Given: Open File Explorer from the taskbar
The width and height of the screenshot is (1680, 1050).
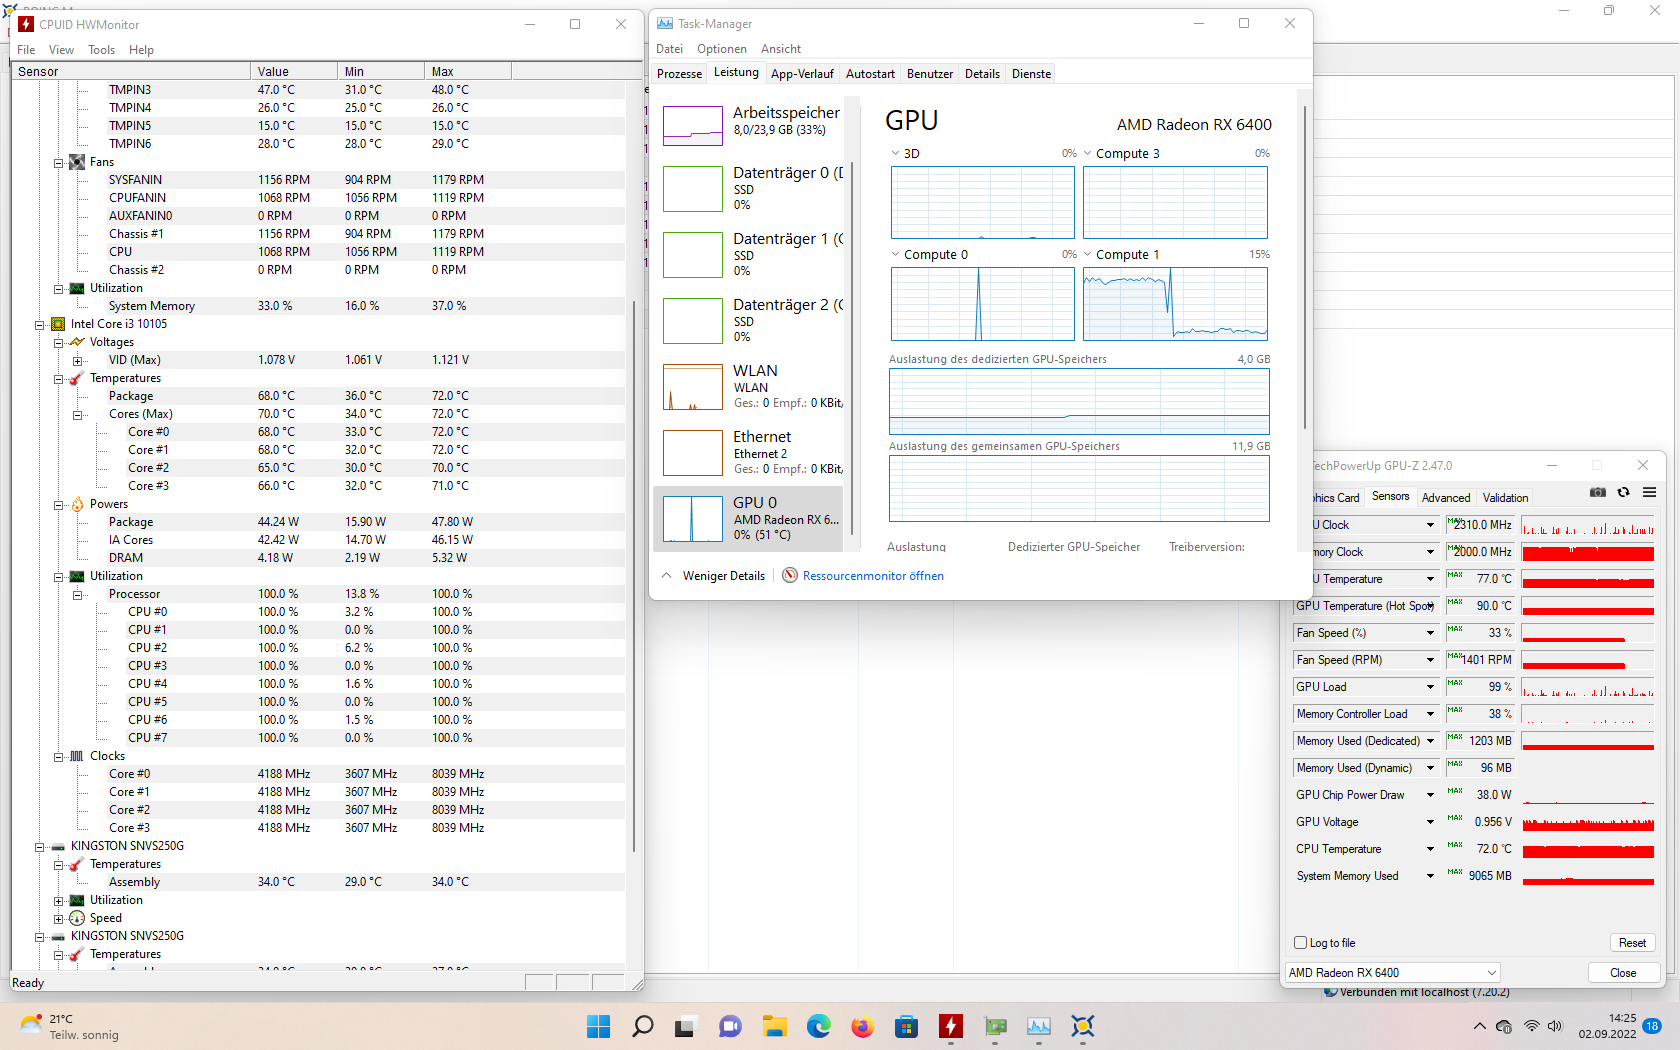Looking at the screenshot, I should [x=775, y=1026].
